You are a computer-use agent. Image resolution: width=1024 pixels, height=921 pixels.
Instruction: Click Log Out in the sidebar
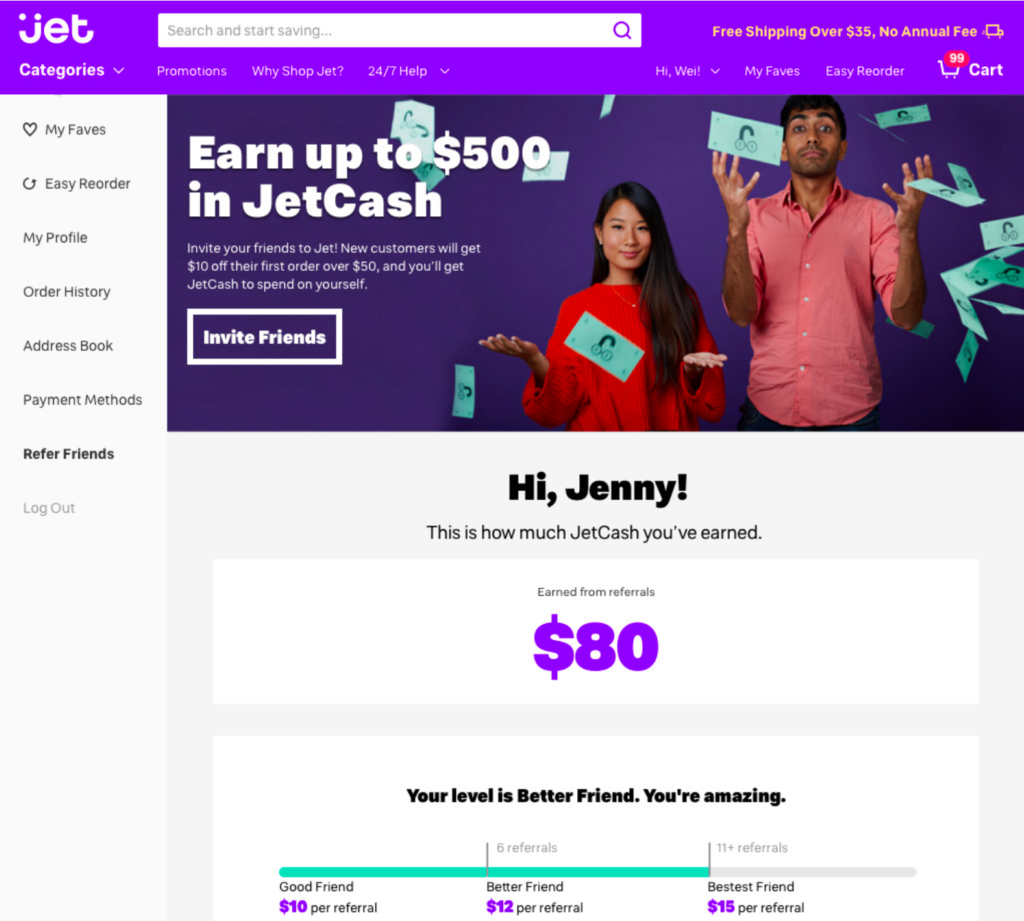(x=49, y=508)
